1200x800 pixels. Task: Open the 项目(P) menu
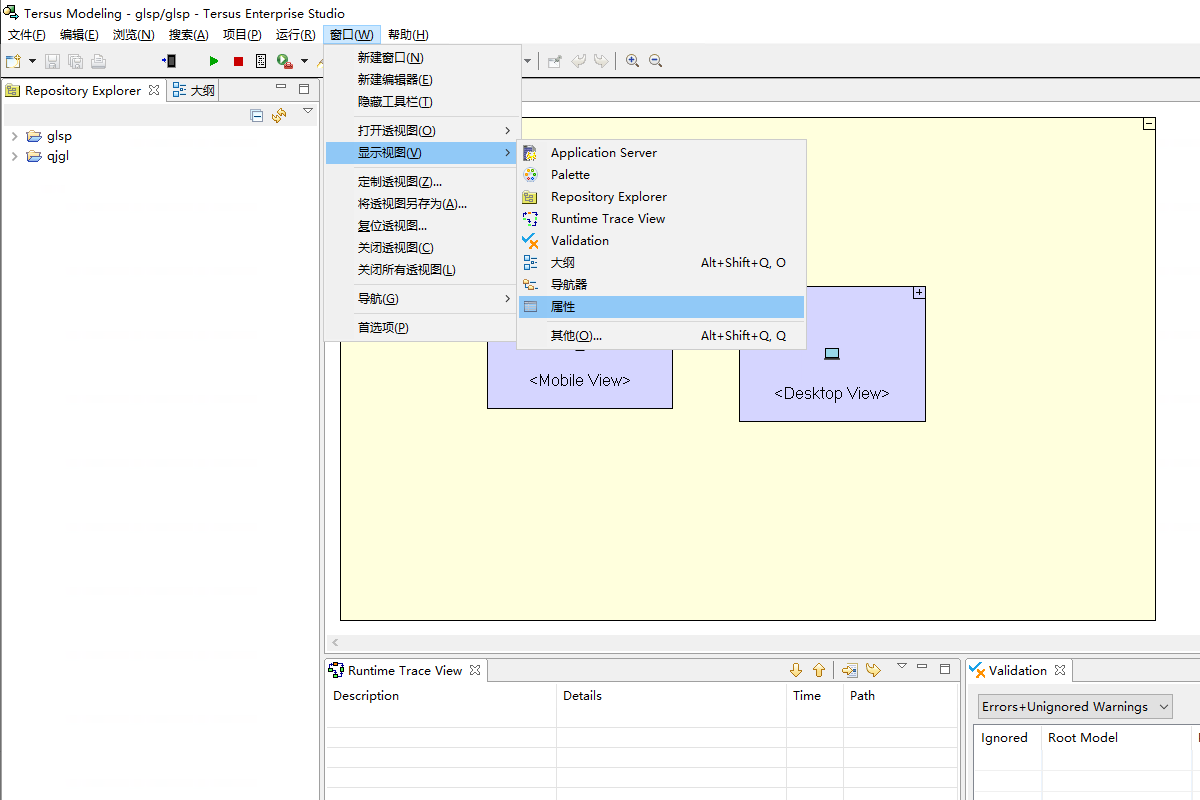(x=242, y=35)
